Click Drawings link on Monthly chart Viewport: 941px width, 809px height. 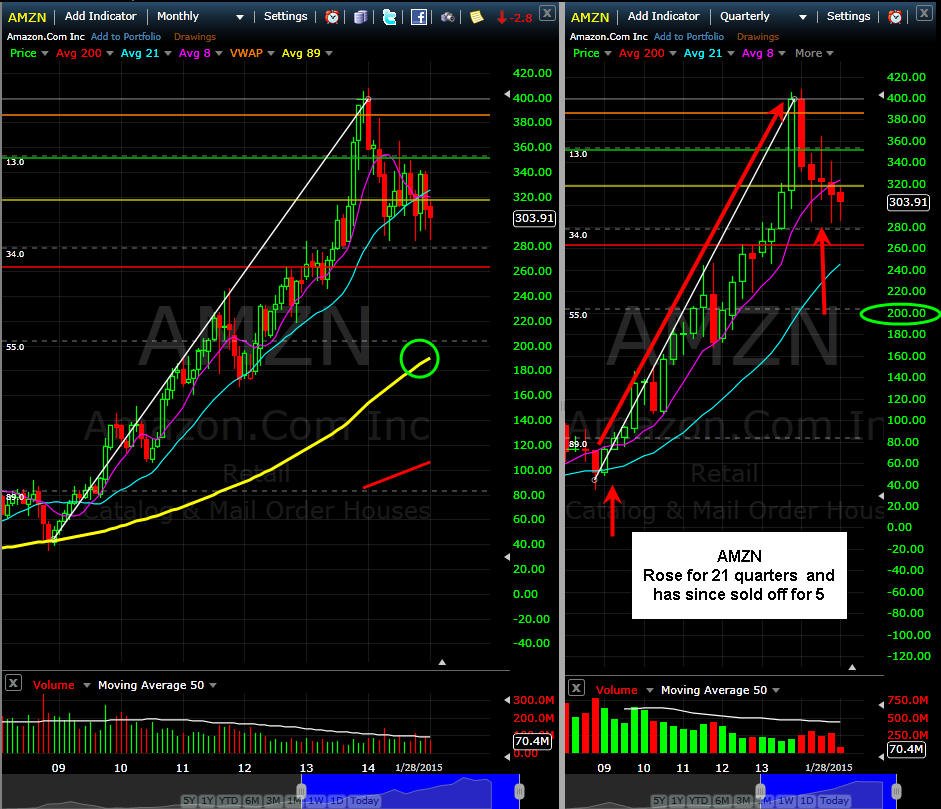click(194, 37)
